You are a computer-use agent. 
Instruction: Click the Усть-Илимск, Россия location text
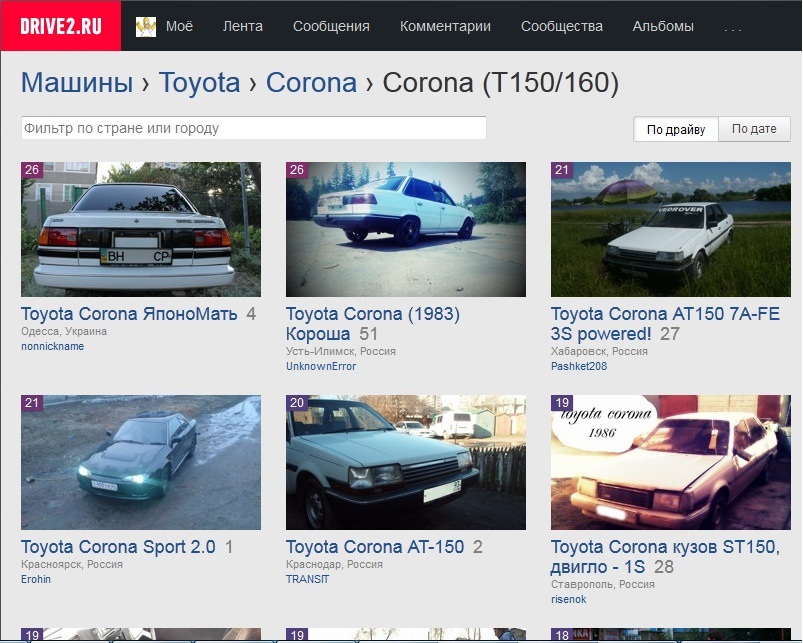point(341,351)
